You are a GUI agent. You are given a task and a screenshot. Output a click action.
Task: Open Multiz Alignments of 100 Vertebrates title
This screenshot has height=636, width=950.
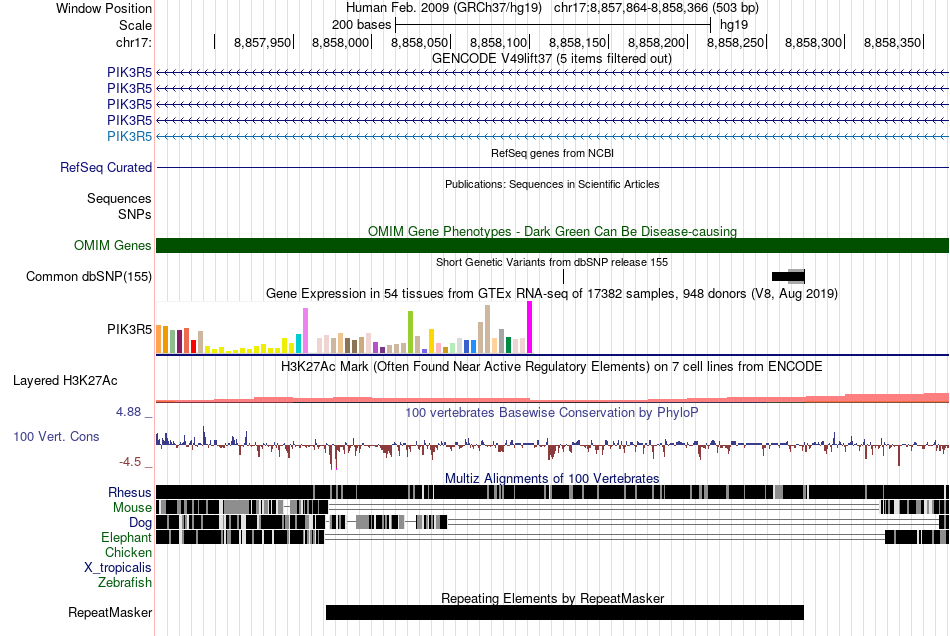(x=552, y=479)
